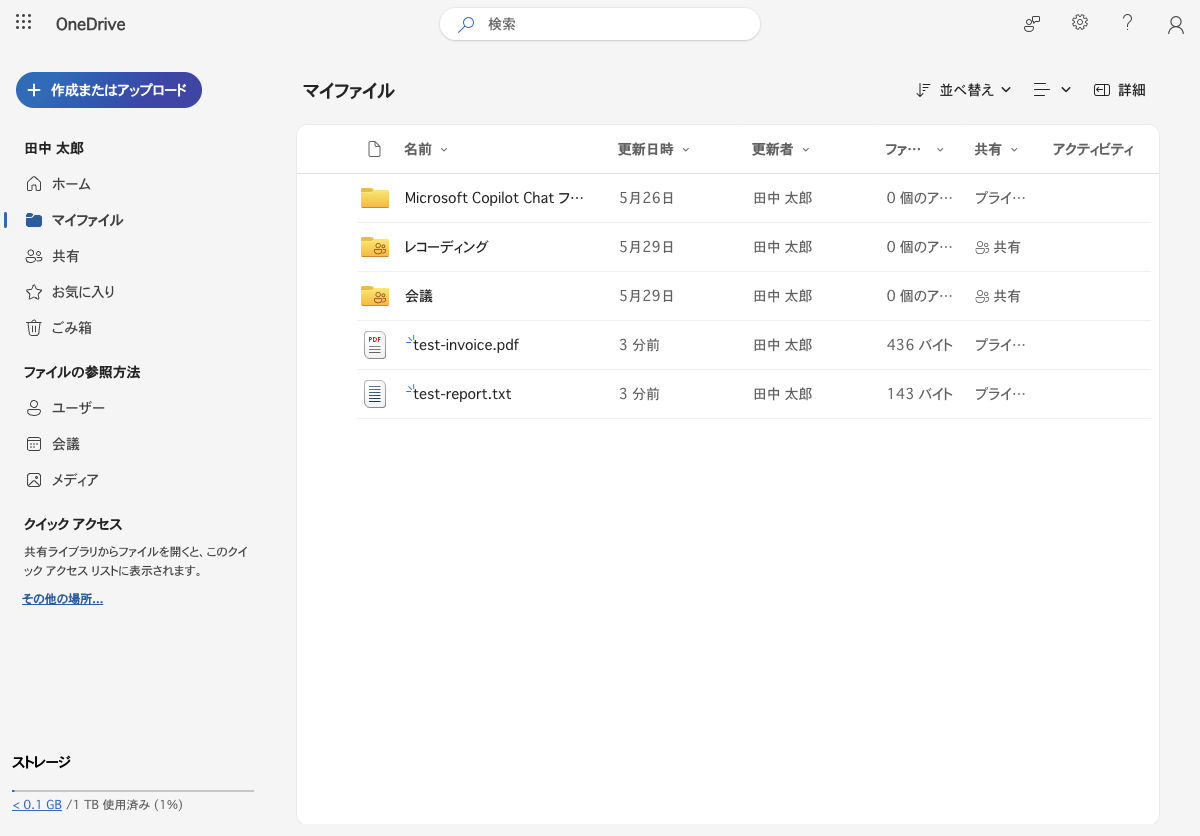Click the 436 バイト size cell
The width and height of the screenshot is (1200, 836).
tap(920, 345)
